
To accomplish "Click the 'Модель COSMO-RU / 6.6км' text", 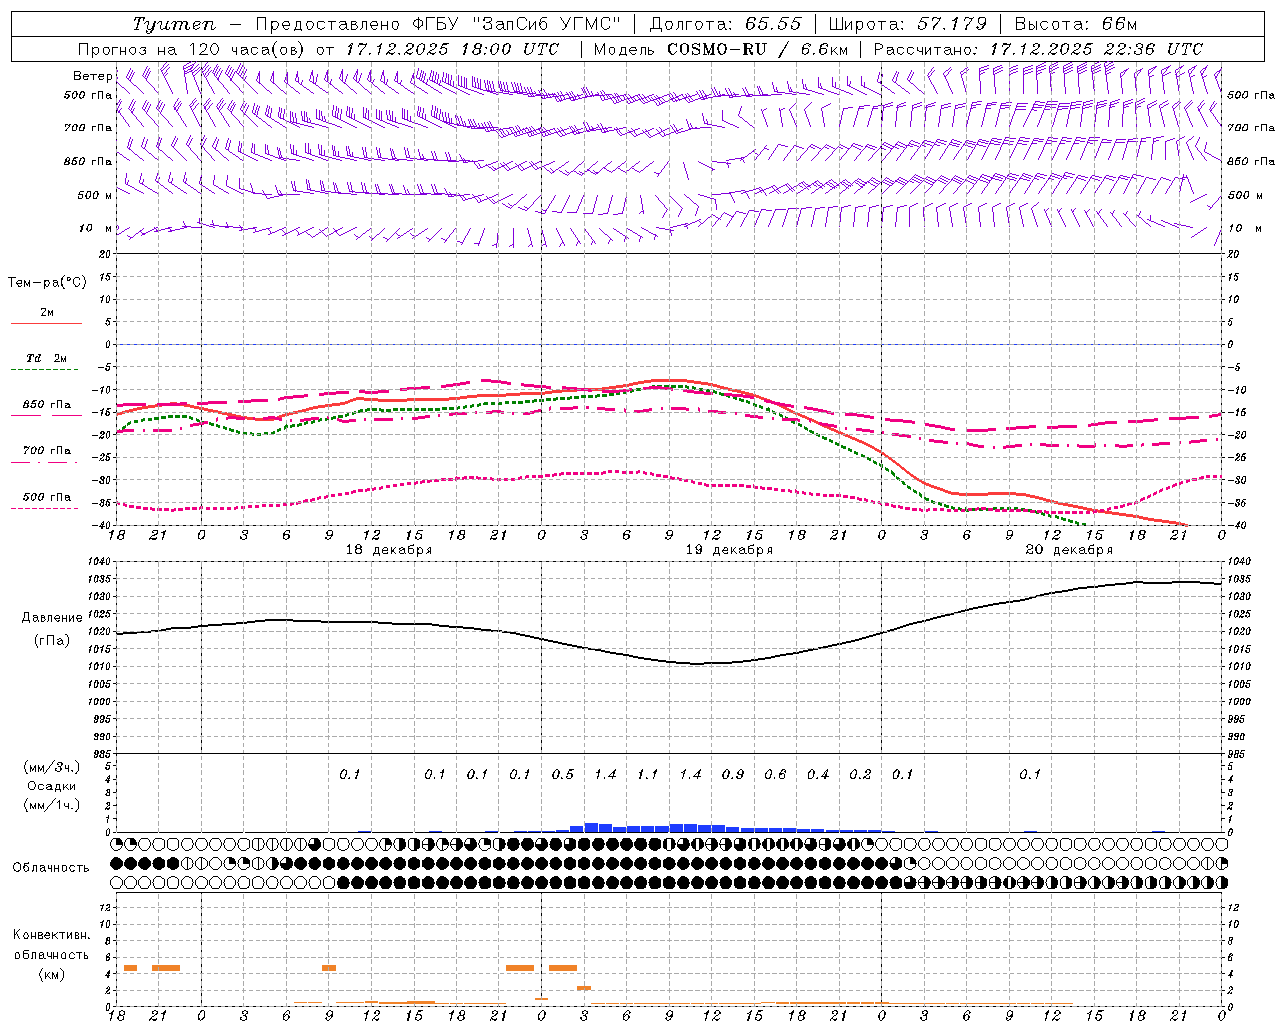I will tap(721, 49).
